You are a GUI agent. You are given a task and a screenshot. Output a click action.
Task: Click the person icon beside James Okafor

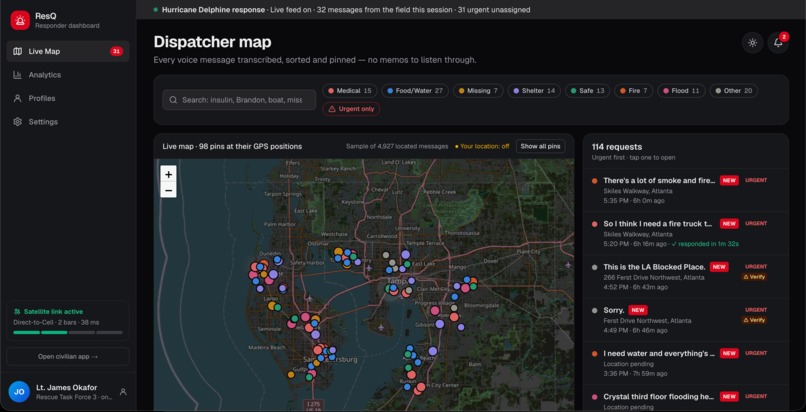pyautogui.click(x=123, y=392)
